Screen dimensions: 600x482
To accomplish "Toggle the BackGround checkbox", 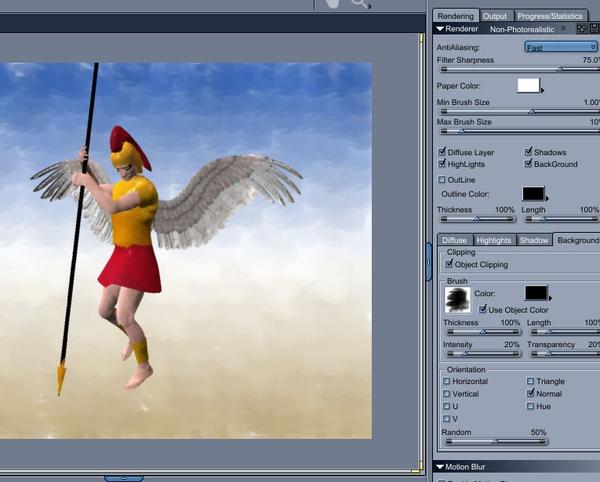I will [528, 164].
